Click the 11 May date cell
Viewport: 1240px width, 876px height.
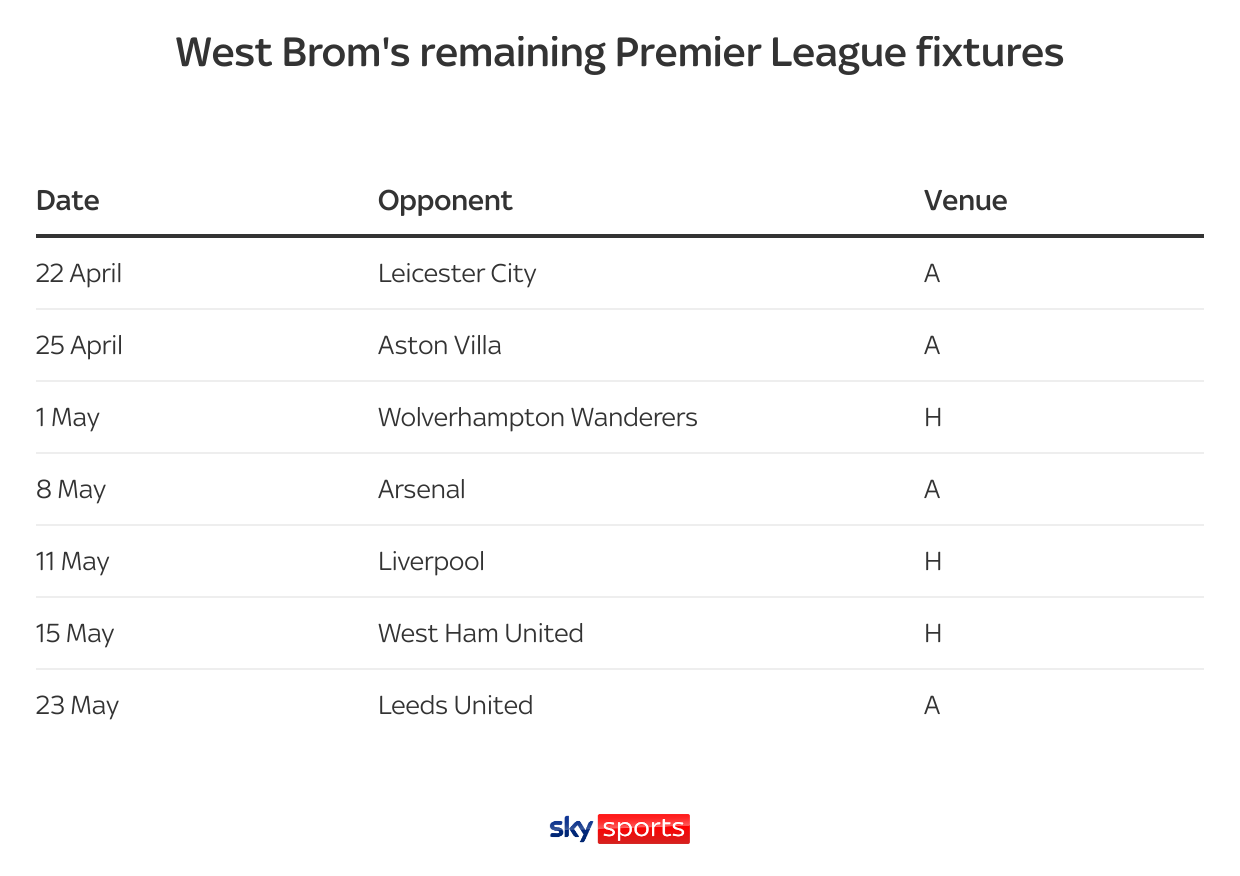tap(73, 561)
